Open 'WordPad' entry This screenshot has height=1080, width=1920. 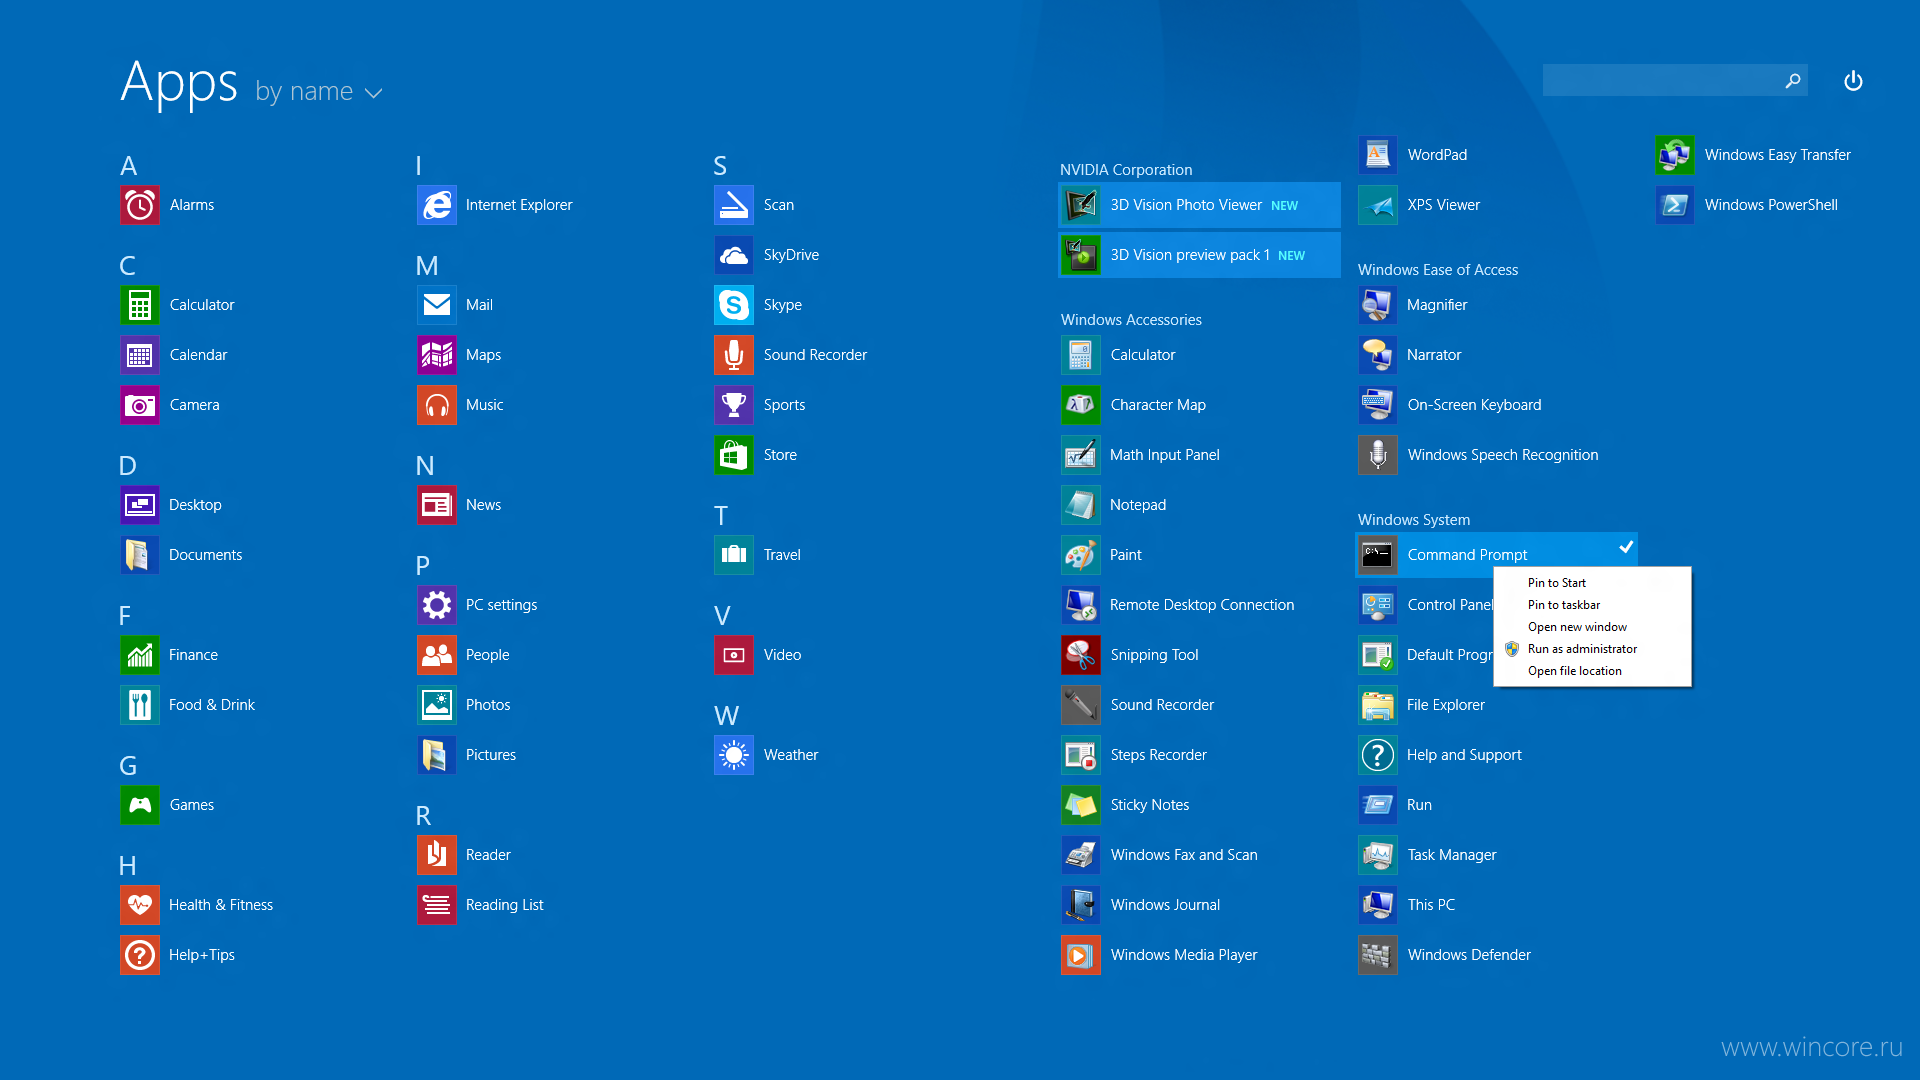point(1414,155)
